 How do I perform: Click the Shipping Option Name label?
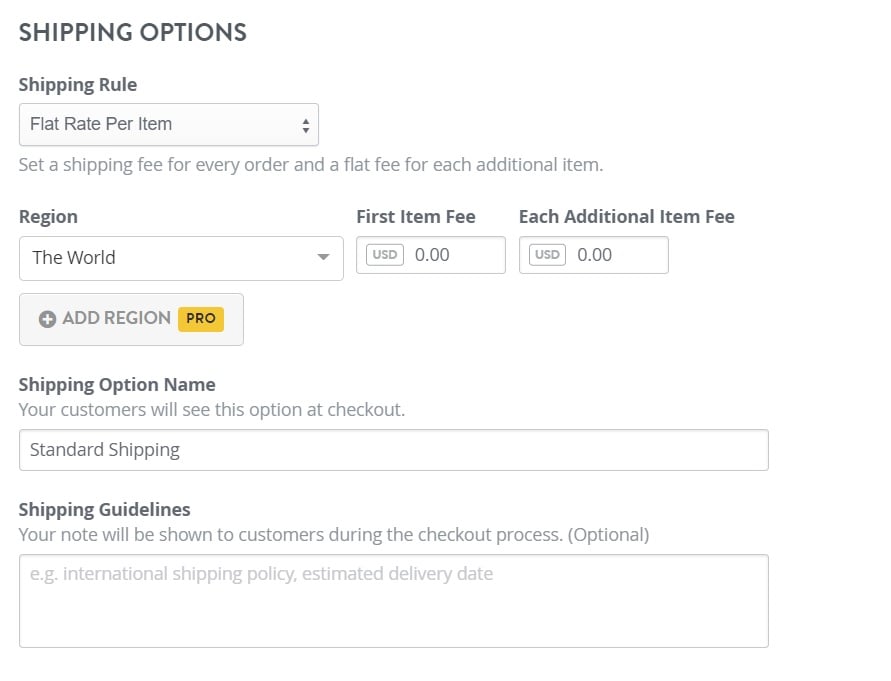click(x=117, y=385)
